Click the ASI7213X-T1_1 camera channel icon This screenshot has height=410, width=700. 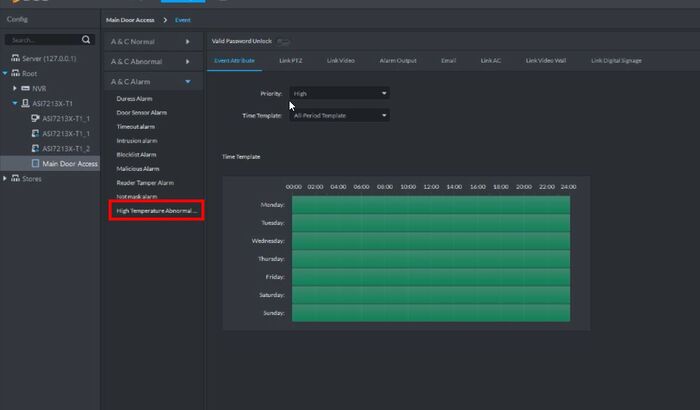[35, 118]
